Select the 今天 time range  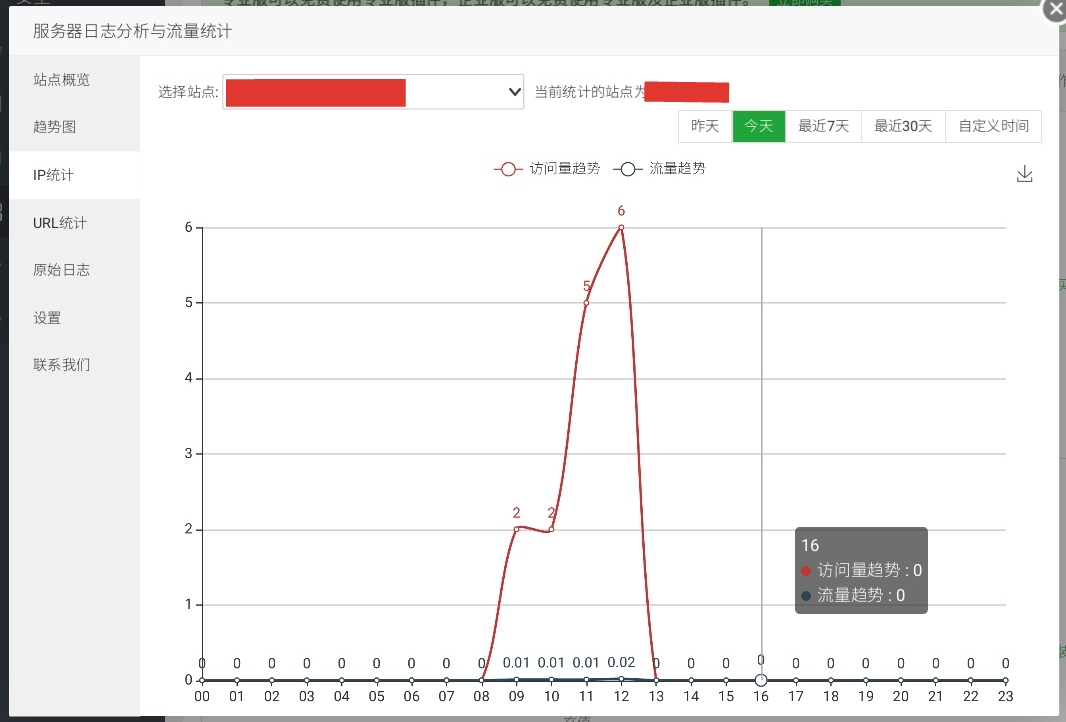(759, 126)
